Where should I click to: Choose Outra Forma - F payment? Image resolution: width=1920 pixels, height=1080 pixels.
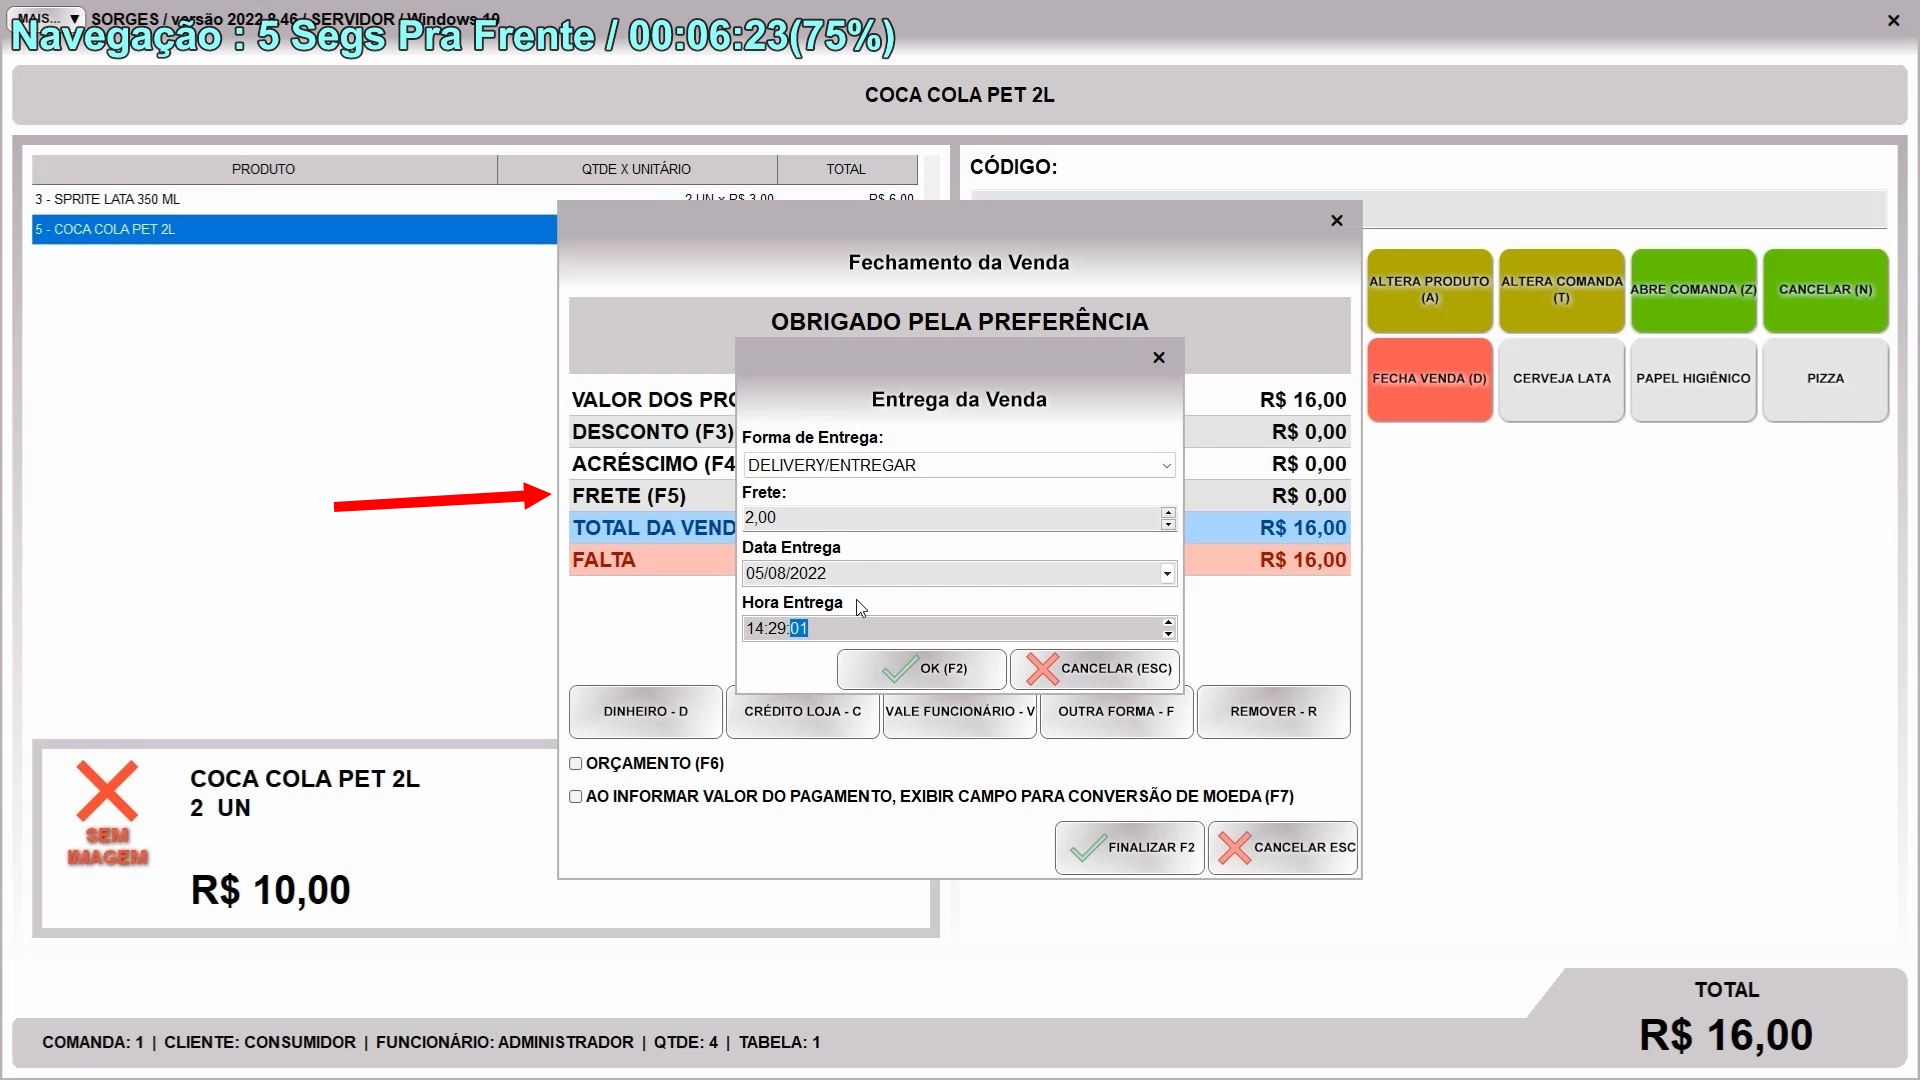click(1116, 712)
